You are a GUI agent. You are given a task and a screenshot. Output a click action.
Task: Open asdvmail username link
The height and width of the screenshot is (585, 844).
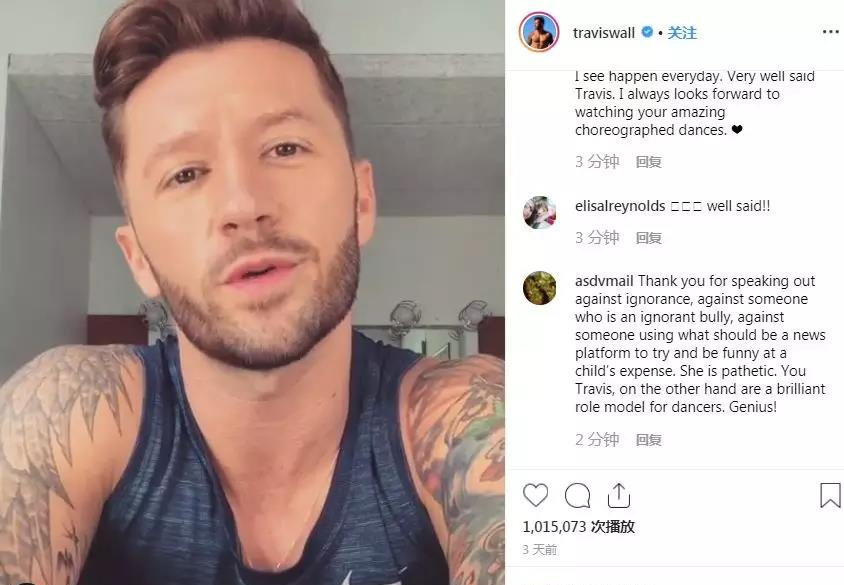tap(604, 281)
